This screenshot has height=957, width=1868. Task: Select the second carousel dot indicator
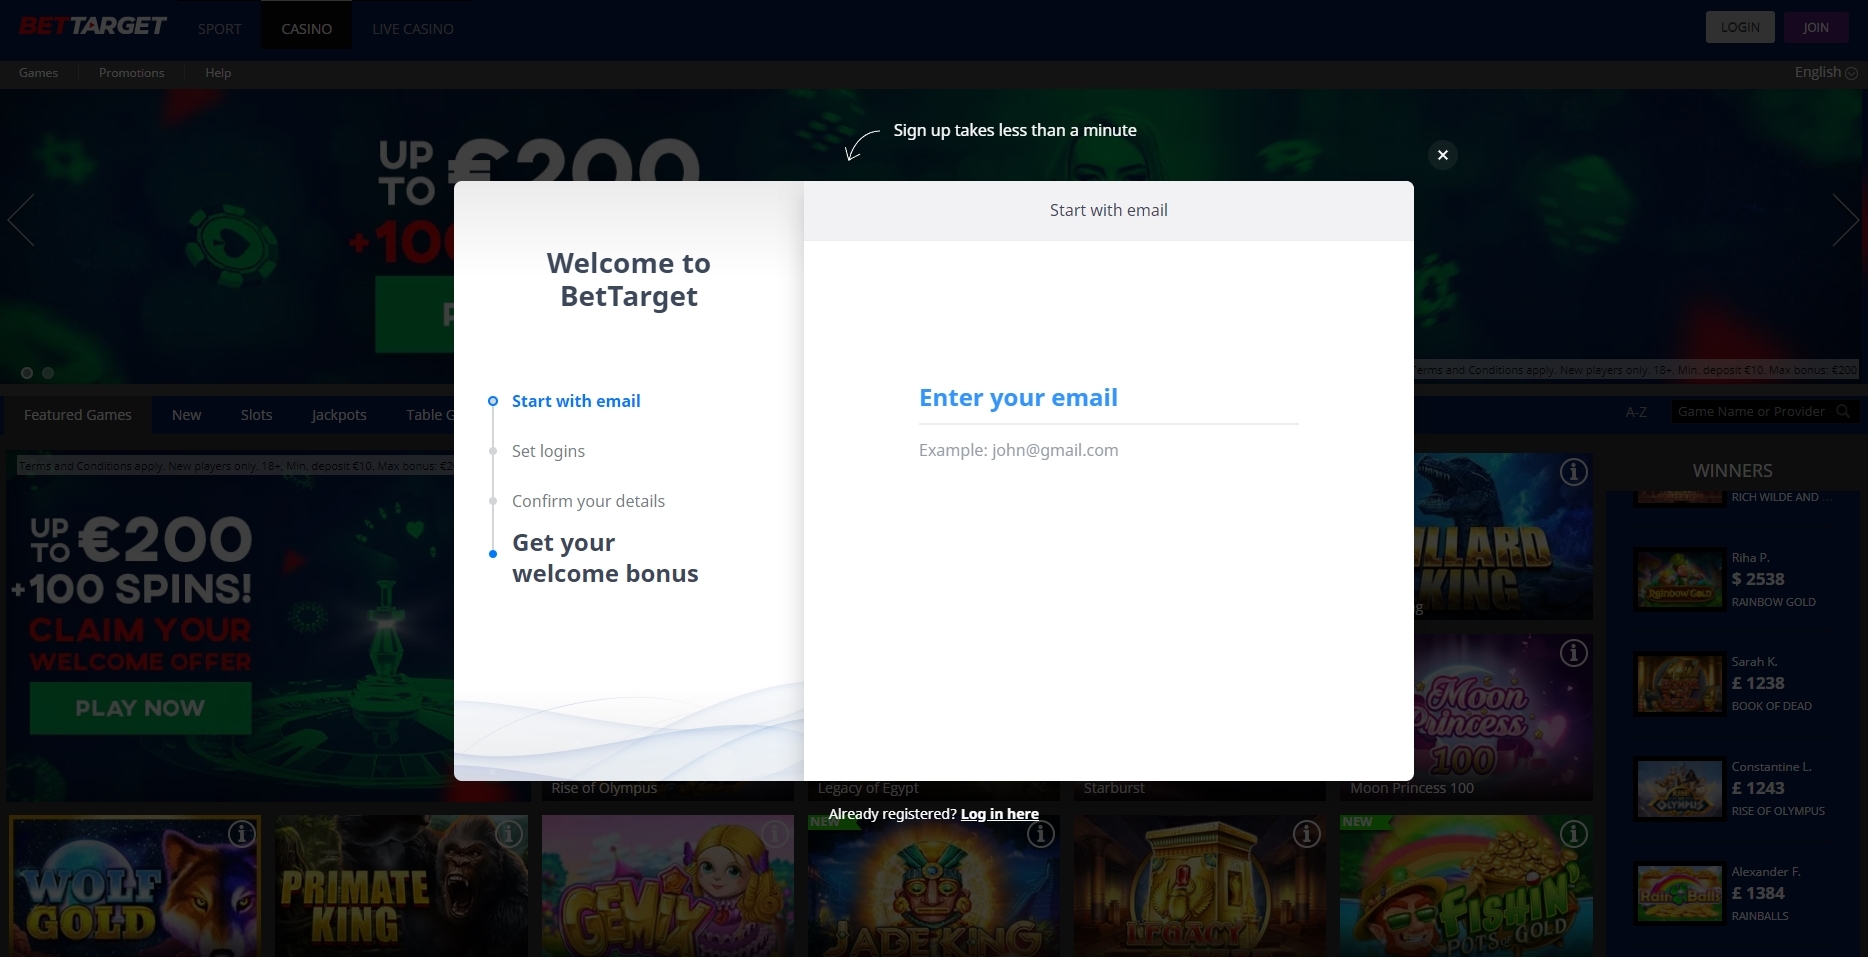coord(48,373)
